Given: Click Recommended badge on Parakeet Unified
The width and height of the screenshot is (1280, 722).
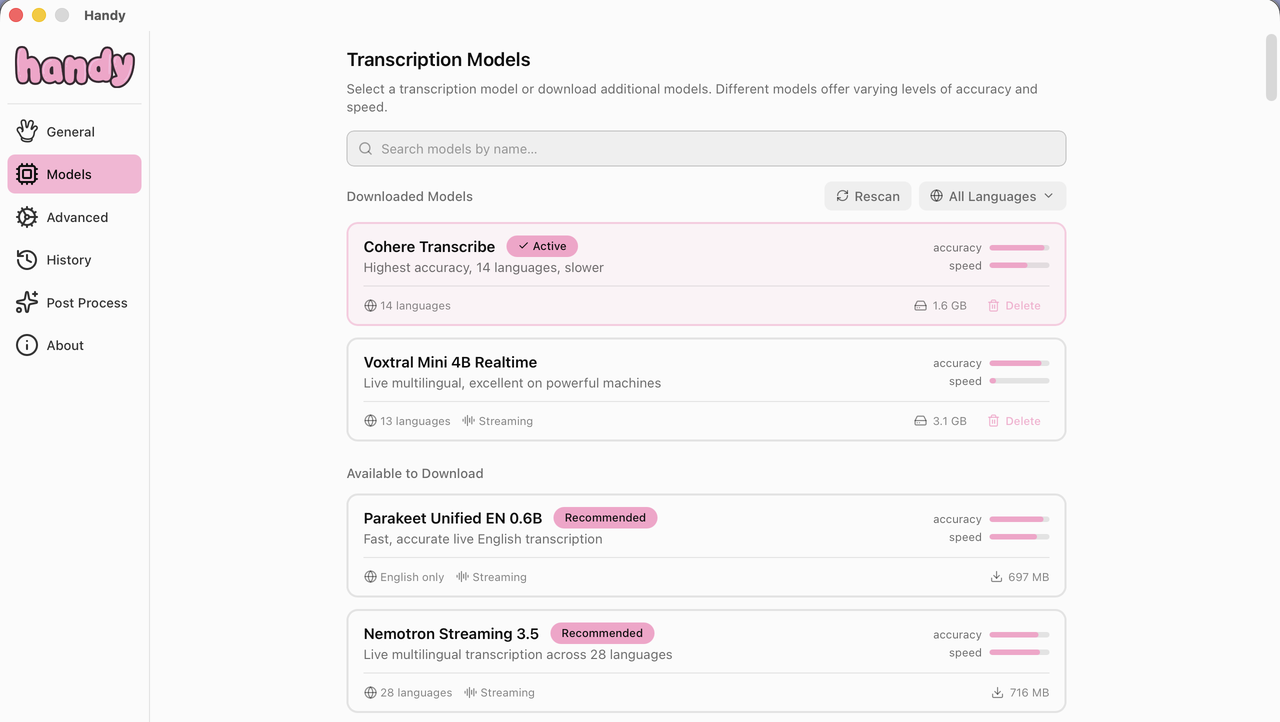Looking at the screenshot, I should tap(605, 518).
